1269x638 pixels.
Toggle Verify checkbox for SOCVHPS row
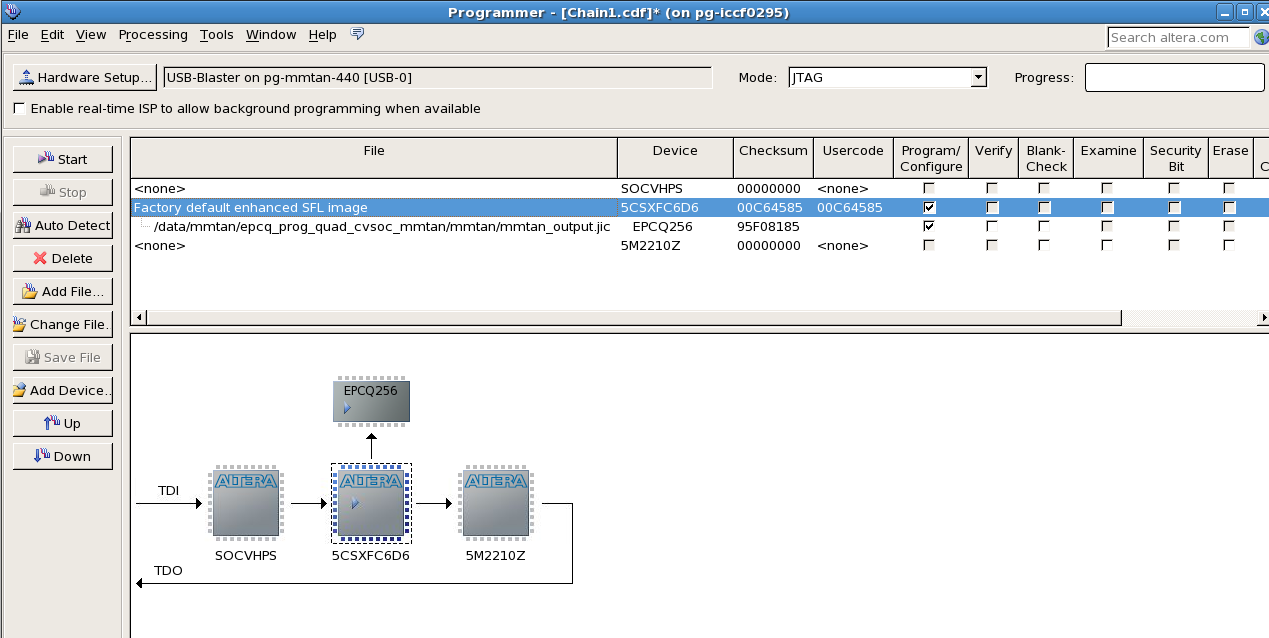pos(992,188)
